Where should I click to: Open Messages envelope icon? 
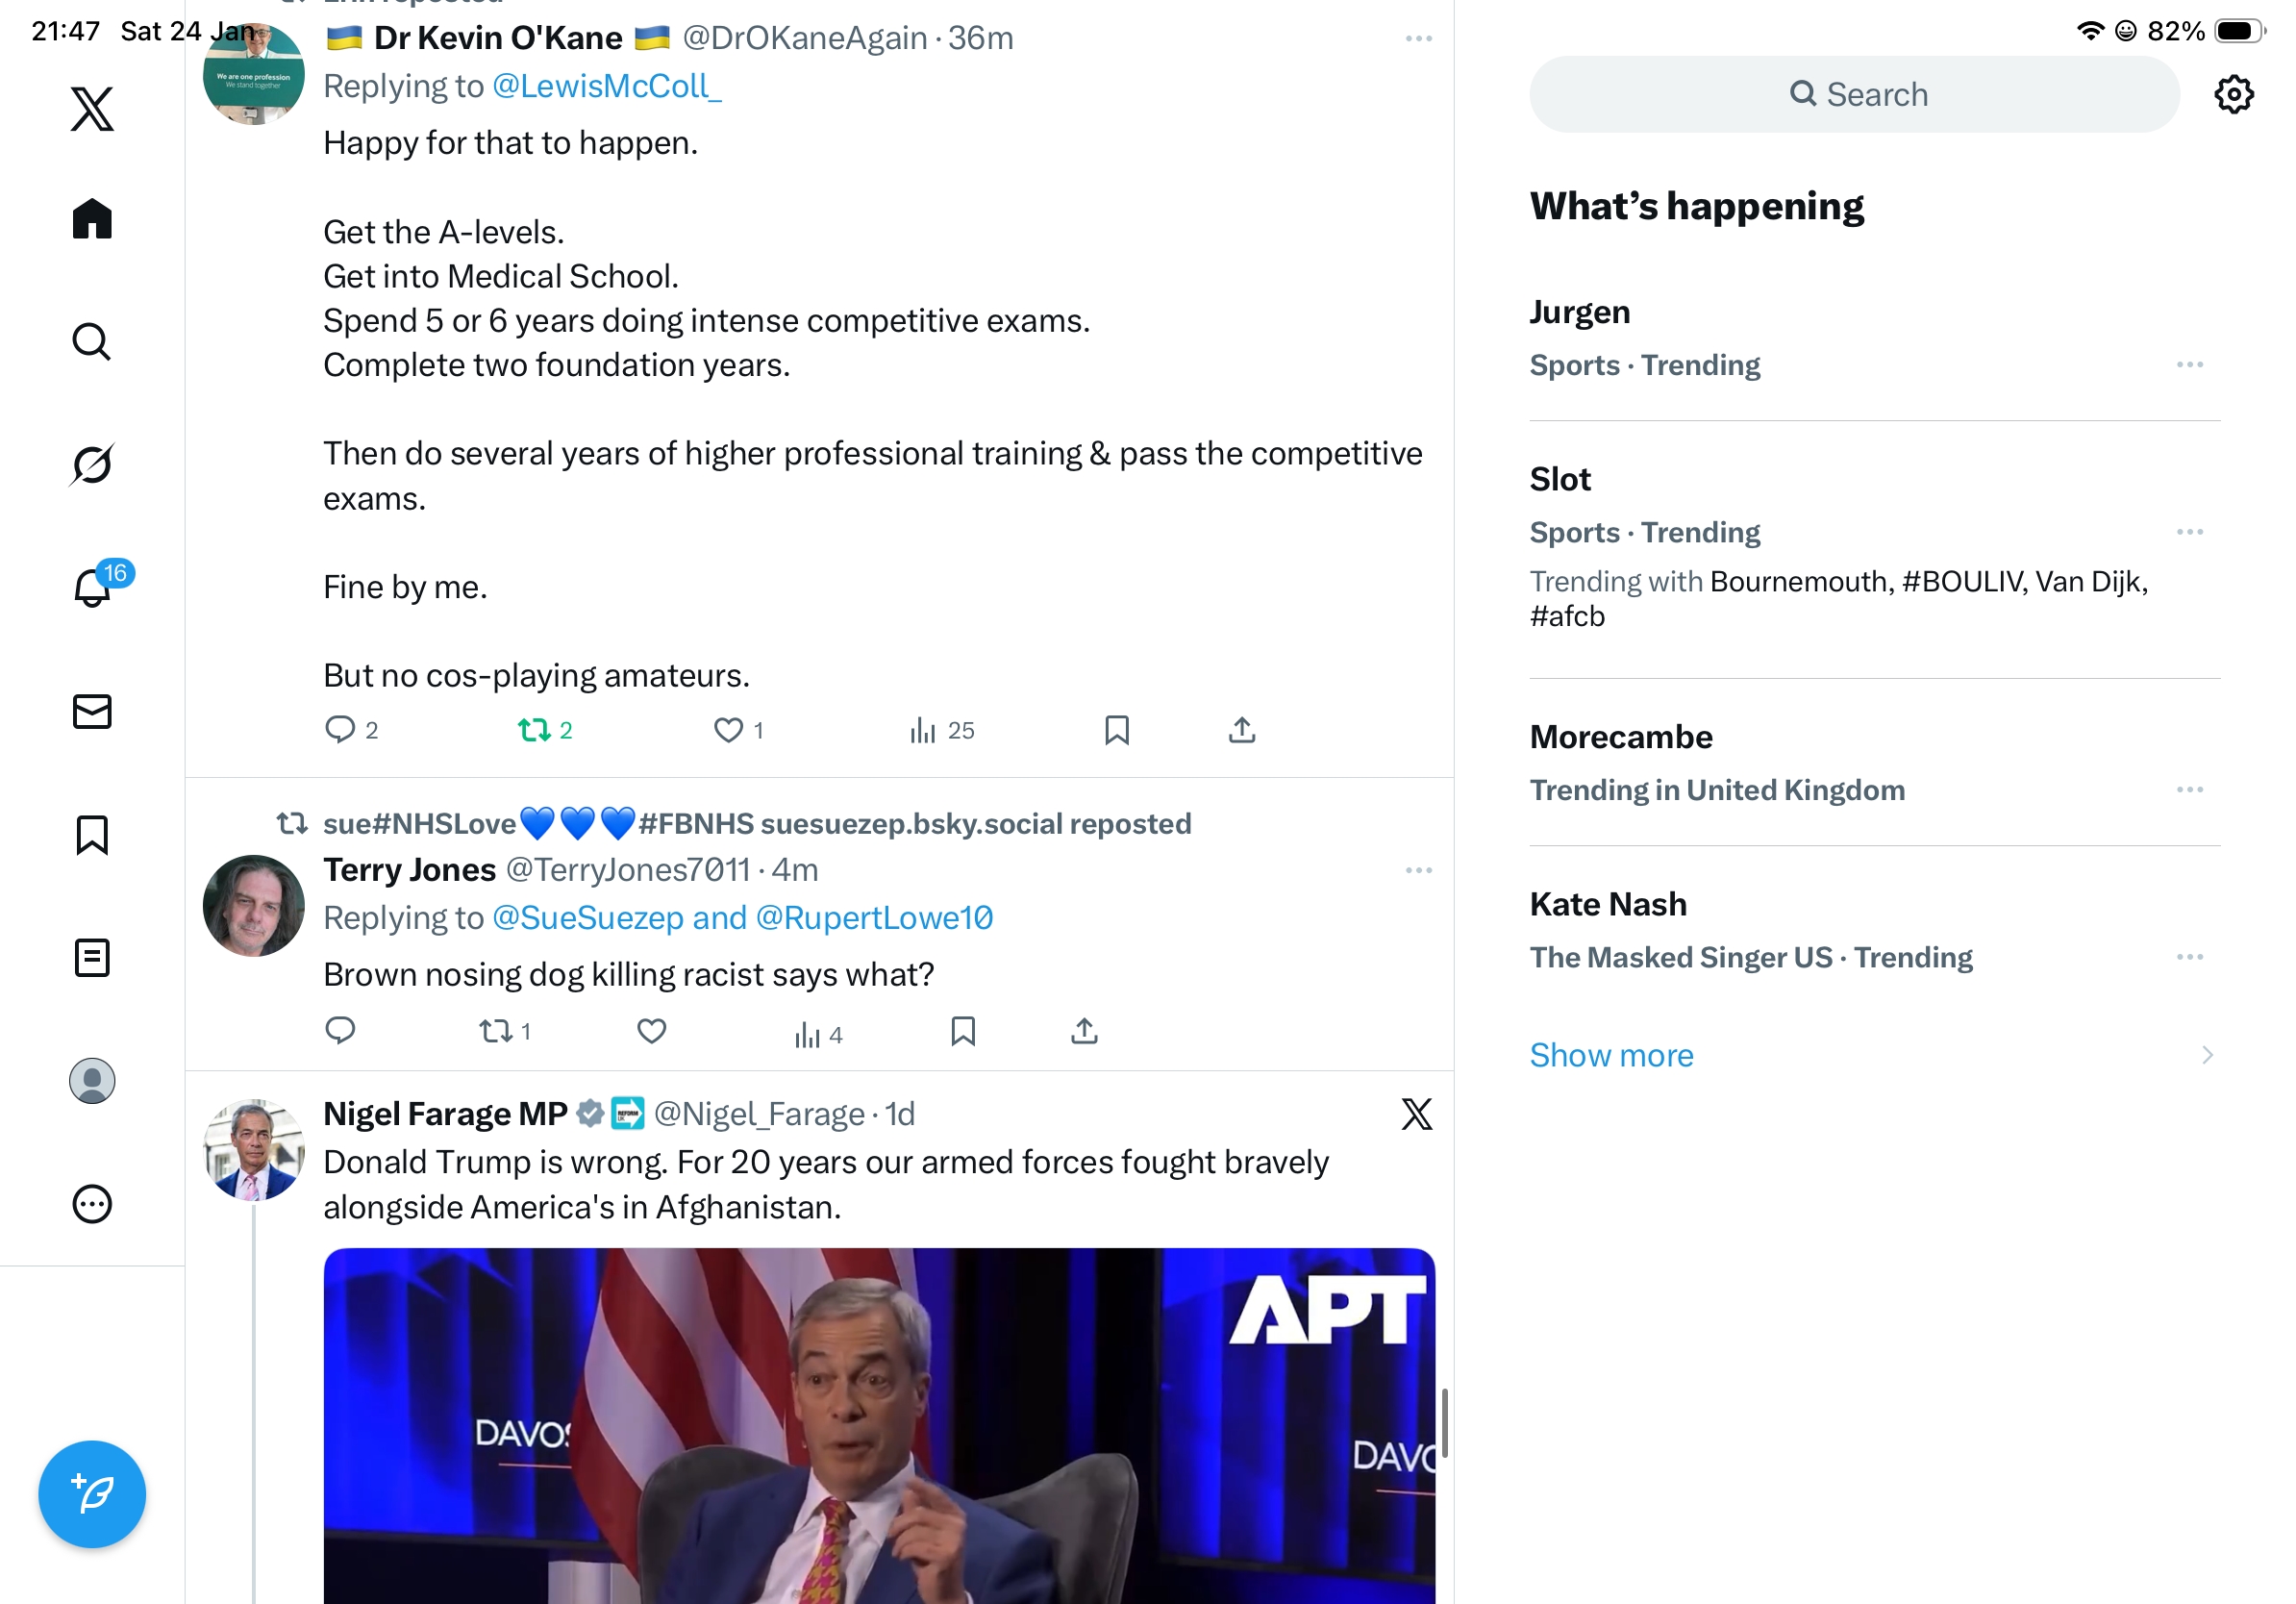click(92, 711)
